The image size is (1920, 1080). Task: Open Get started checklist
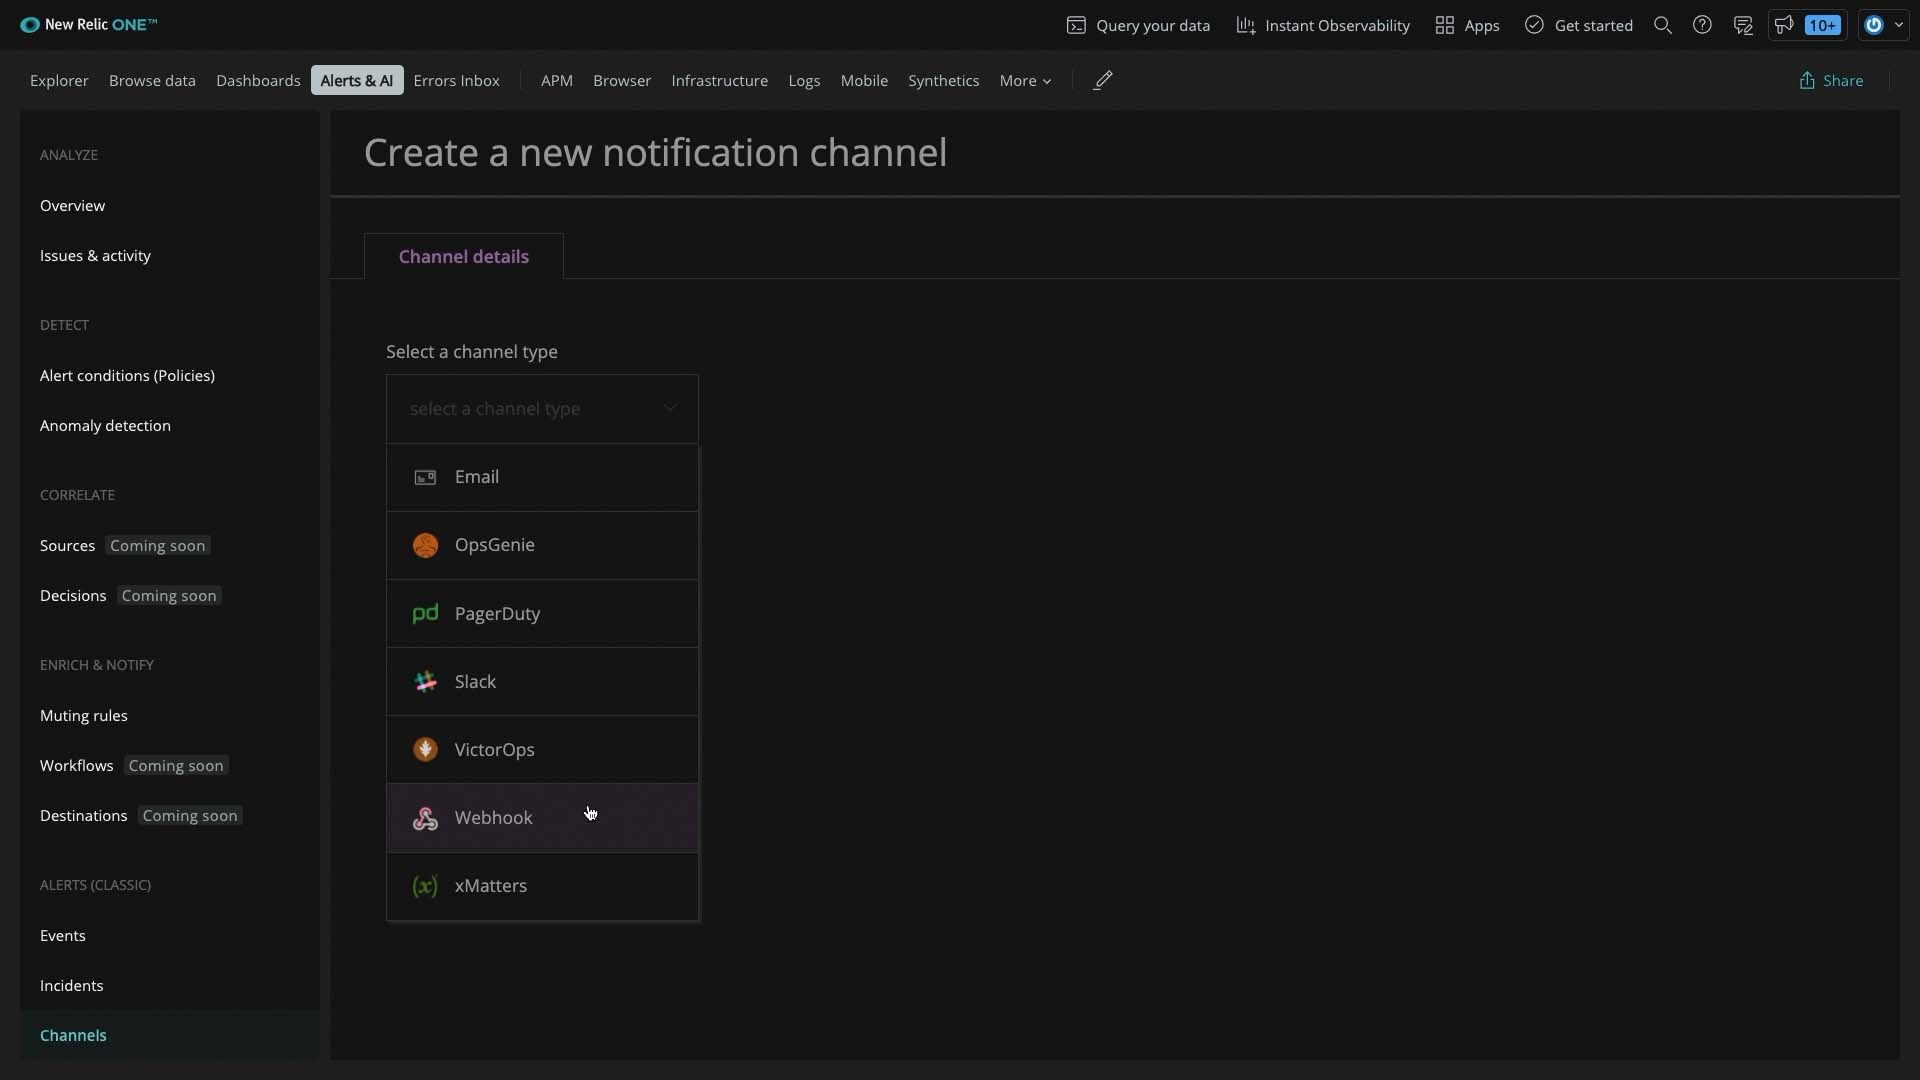point(1579,25)
